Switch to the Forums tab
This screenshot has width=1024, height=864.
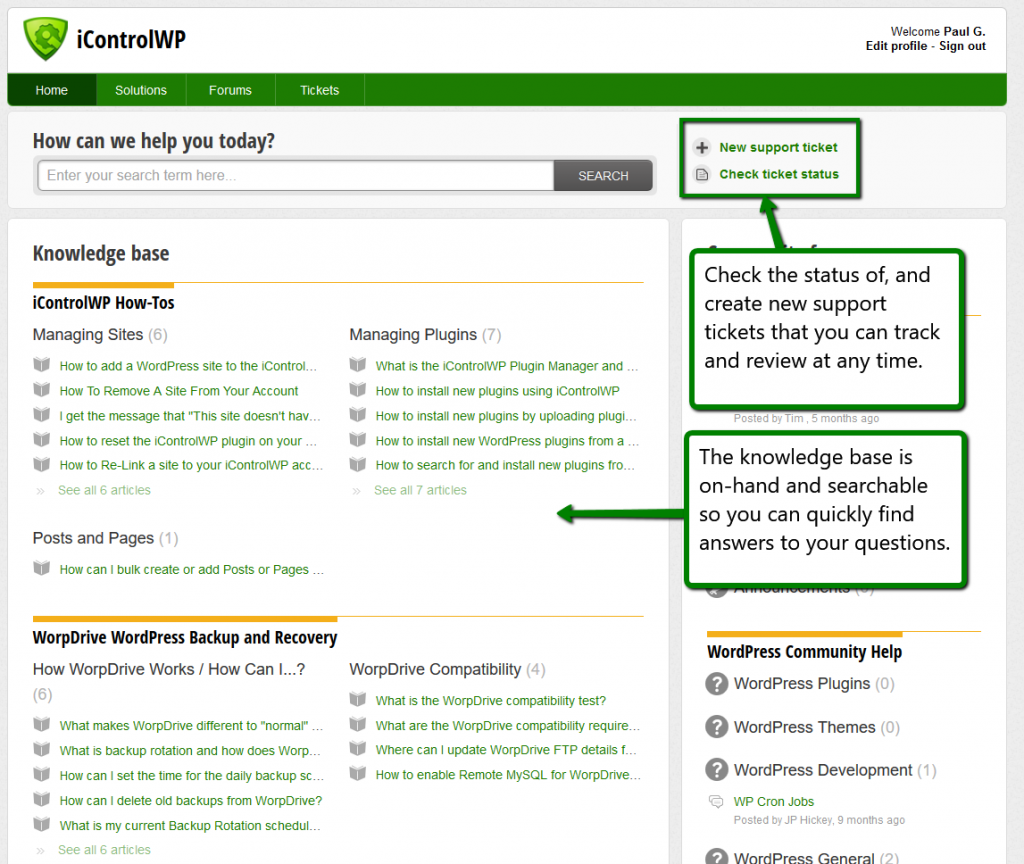pos(230,89)
